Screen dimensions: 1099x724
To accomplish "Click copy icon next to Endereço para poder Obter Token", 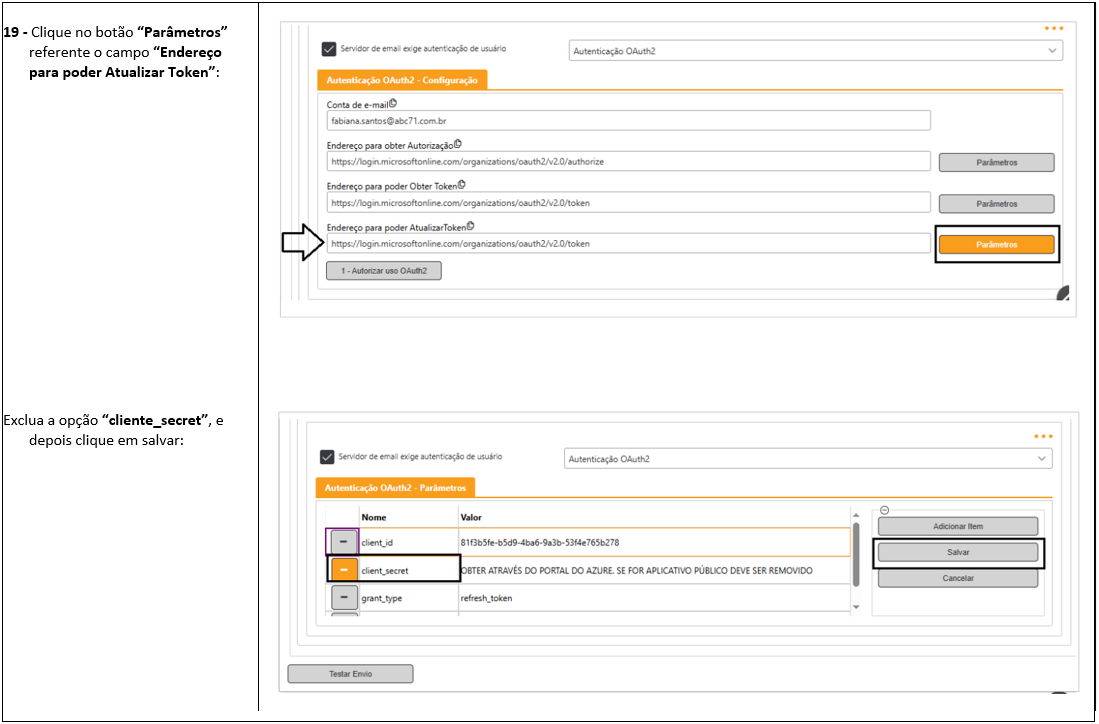I will coord(461,185).
